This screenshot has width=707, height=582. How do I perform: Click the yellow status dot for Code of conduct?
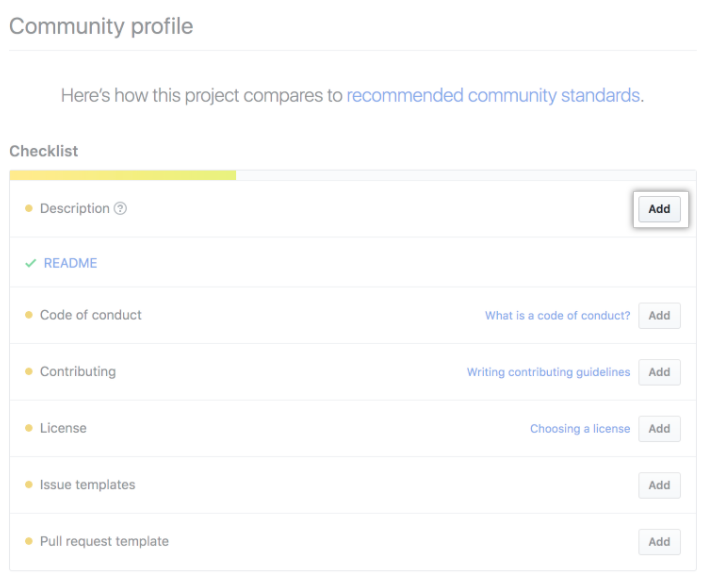point(29,315)
